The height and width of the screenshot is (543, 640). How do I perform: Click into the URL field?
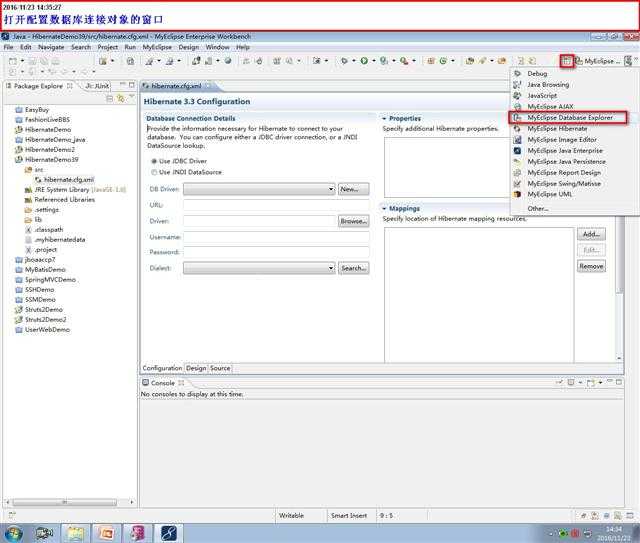[x=276, y=205]
